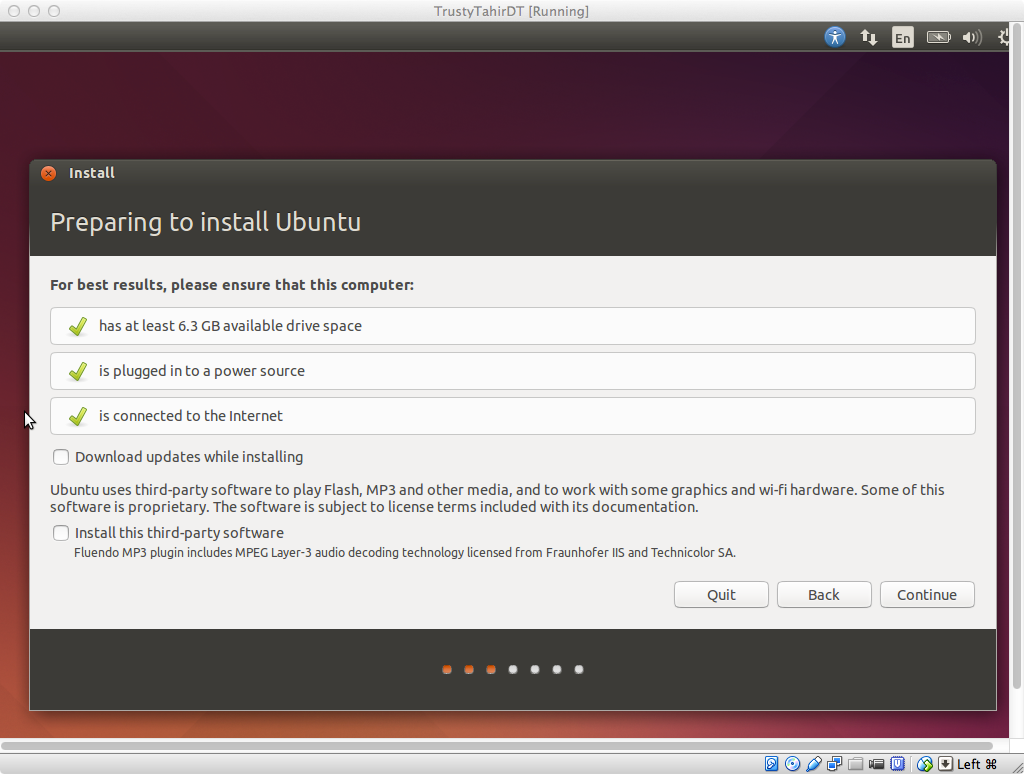This screenshot has width=1024, height=774.
Task: Click the window resize grip icon
Action: click(1017, 767)
